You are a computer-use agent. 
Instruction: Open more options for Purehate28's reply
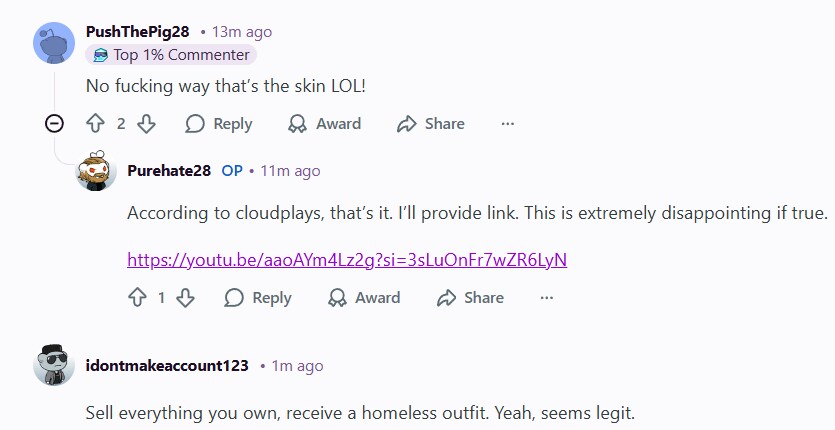tap(547, 297)
